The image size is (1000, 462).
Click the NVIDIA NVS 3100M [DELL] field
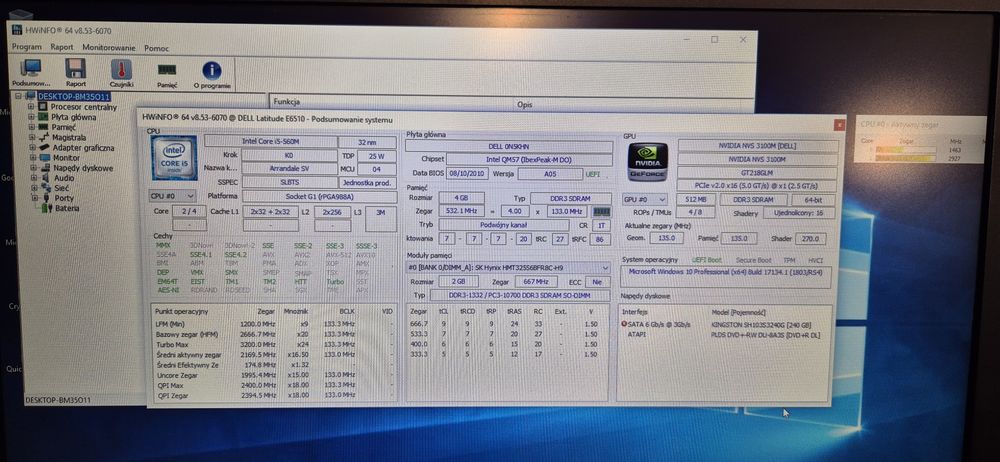758,146
